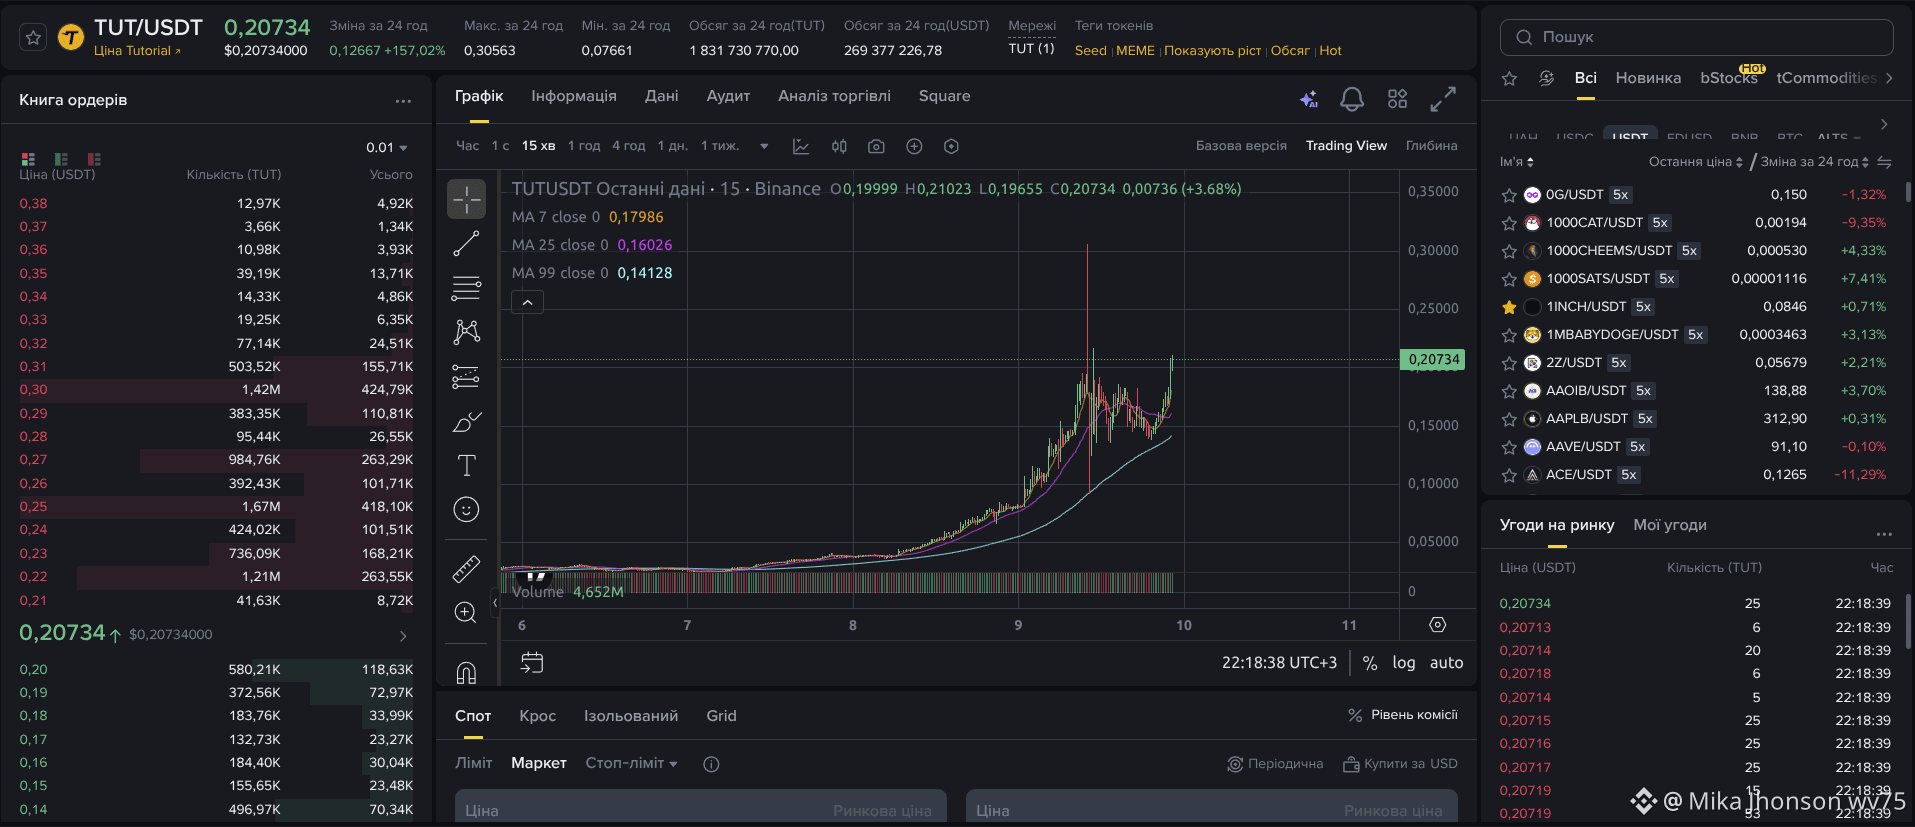Open the go to date icon
Screen dimensions: 1915x827
[x=532, y=662]
